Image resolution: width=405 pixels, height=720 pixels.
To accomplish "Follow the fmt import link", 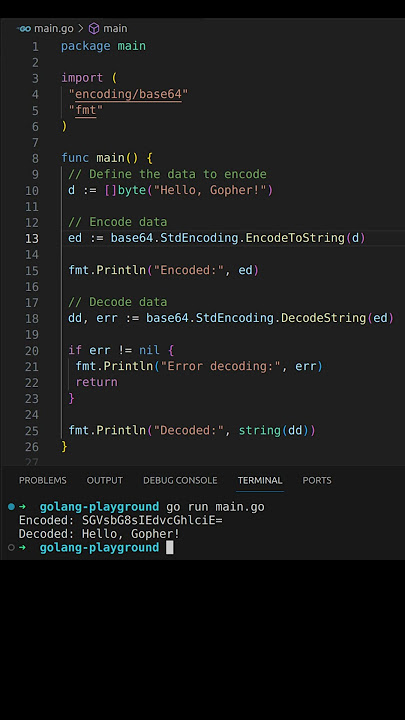I will point(86,110).
